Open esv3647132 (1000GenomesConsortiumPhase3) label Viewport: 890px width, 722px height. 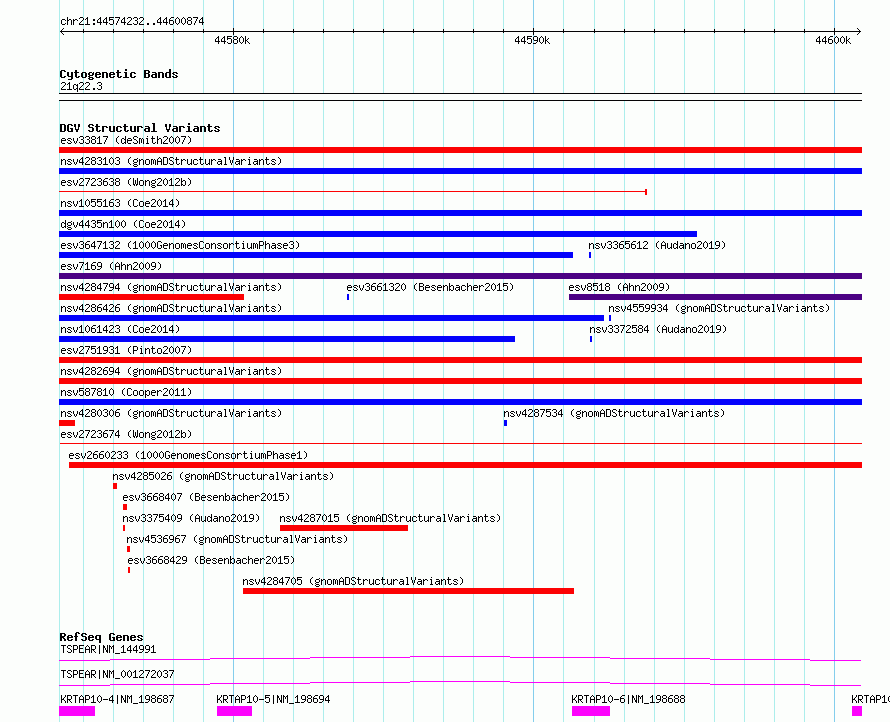(x=180, y=245)
